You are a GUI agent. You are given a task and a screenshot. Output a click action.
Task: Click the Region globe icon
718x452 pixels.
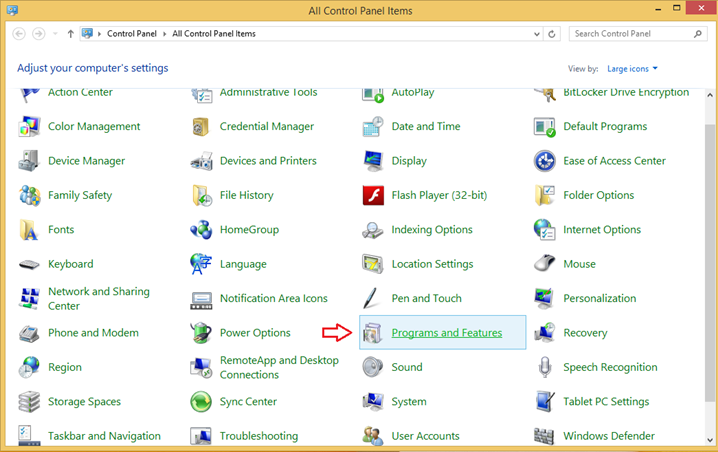tap(29, 367)
